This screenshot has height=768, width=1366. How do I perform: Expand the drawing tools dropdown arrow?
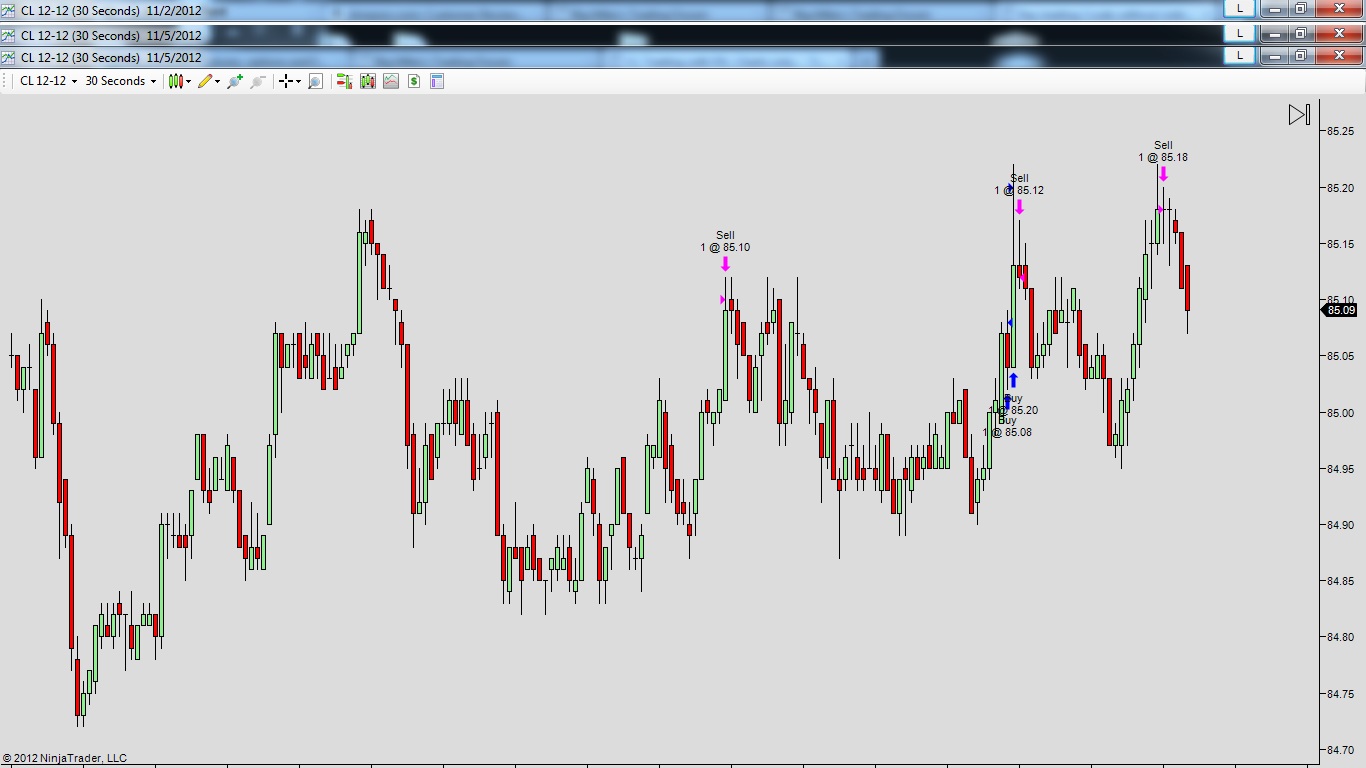pos(218,82)
